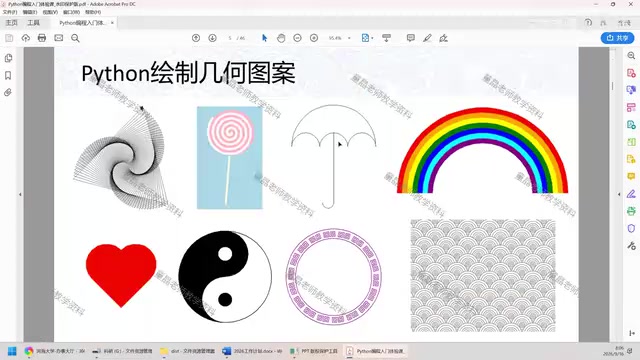
Task: Switch to the Chrome browser taskbar item
Action: 55,351
